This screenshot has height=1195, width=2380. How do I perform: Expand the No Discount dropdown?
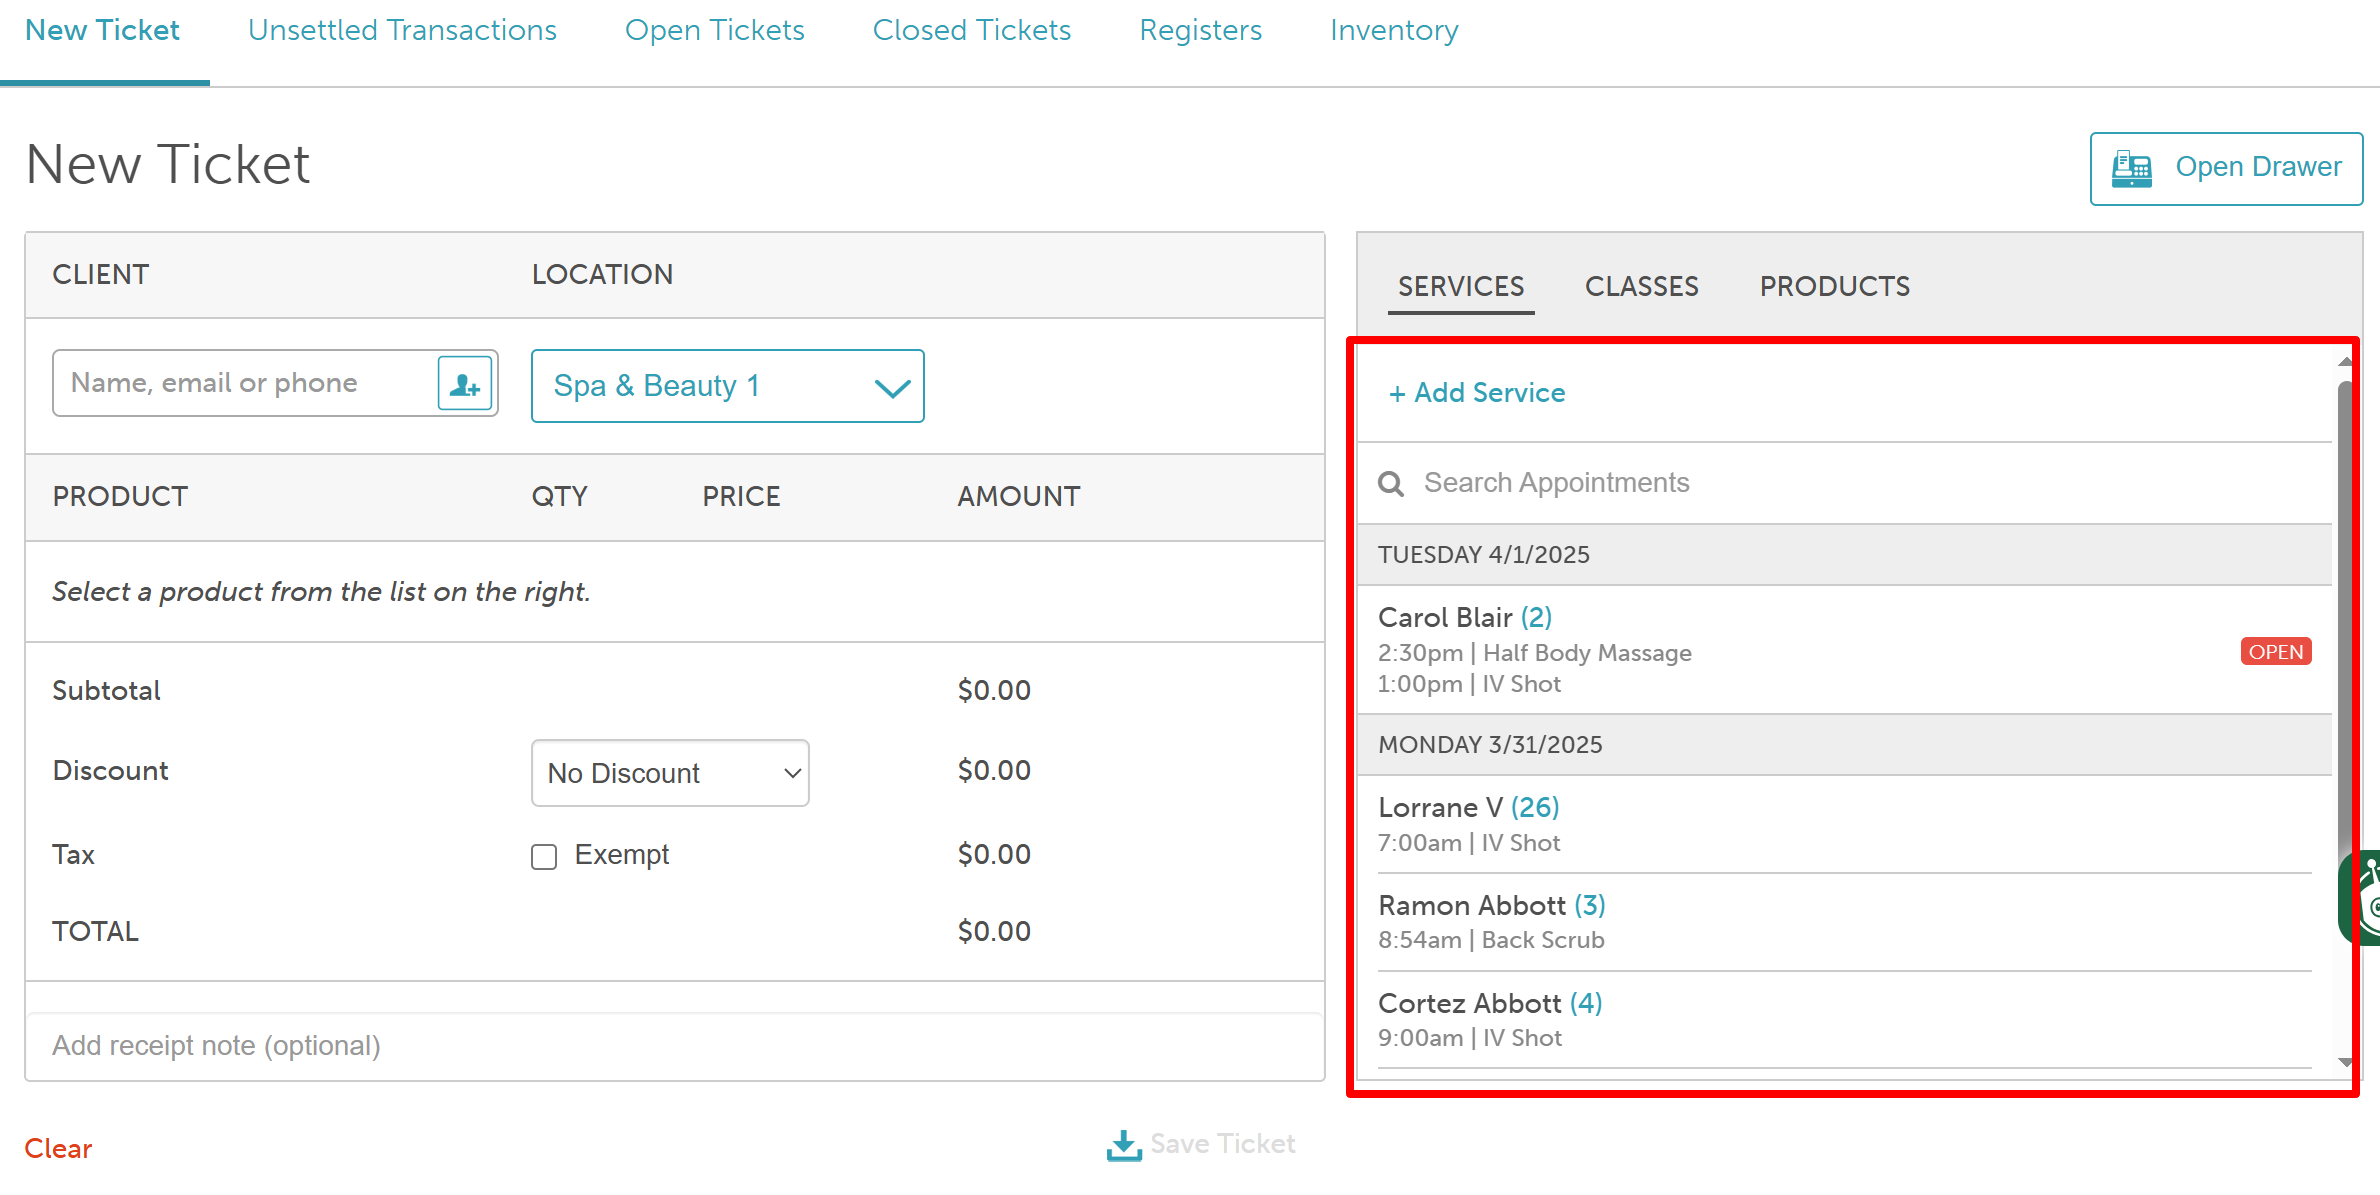[x=670, y=773]
